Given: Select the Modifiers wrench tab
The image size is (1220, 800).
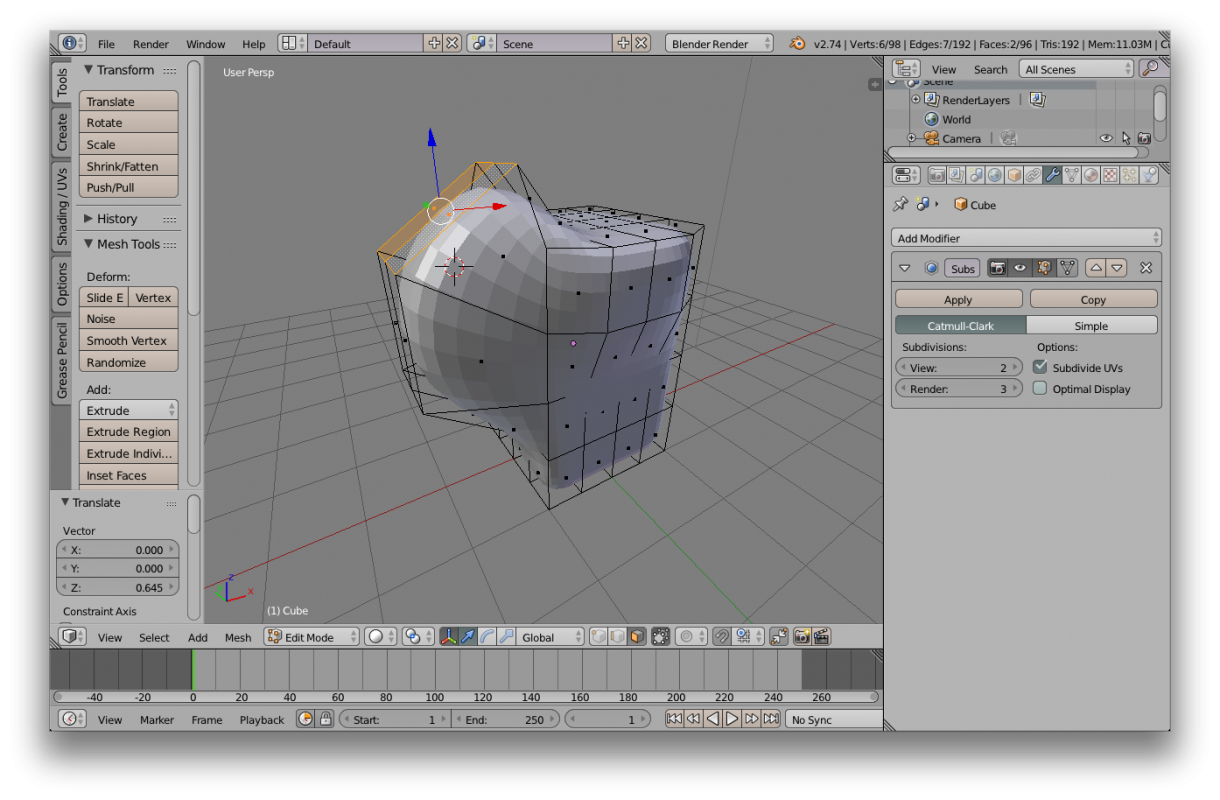Looking at the screenshot, I should (x=1052, y=175).
